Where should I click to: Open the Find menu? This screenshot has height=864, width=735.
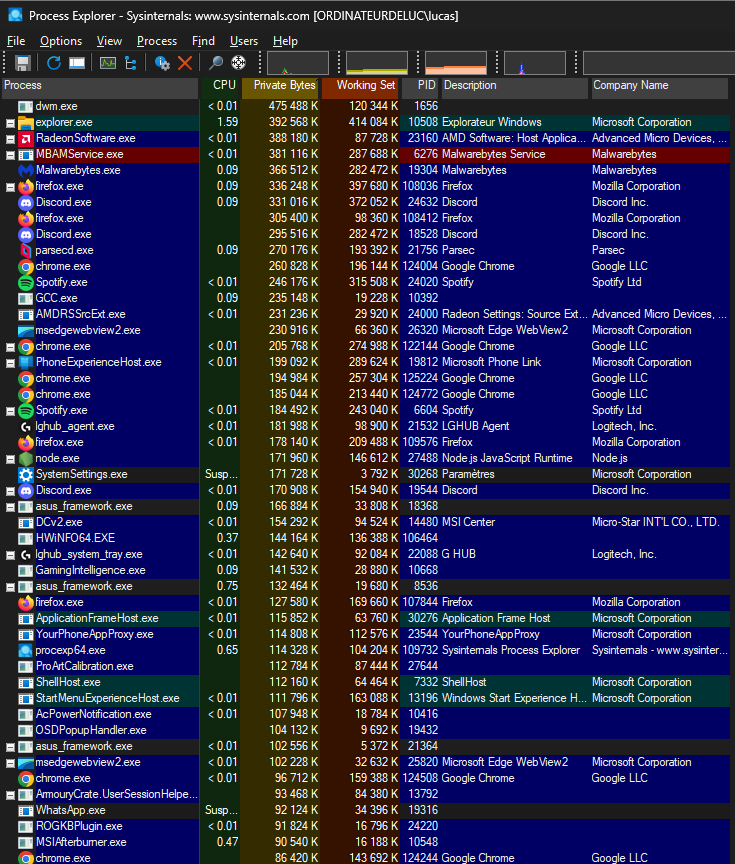coord(203,41)
